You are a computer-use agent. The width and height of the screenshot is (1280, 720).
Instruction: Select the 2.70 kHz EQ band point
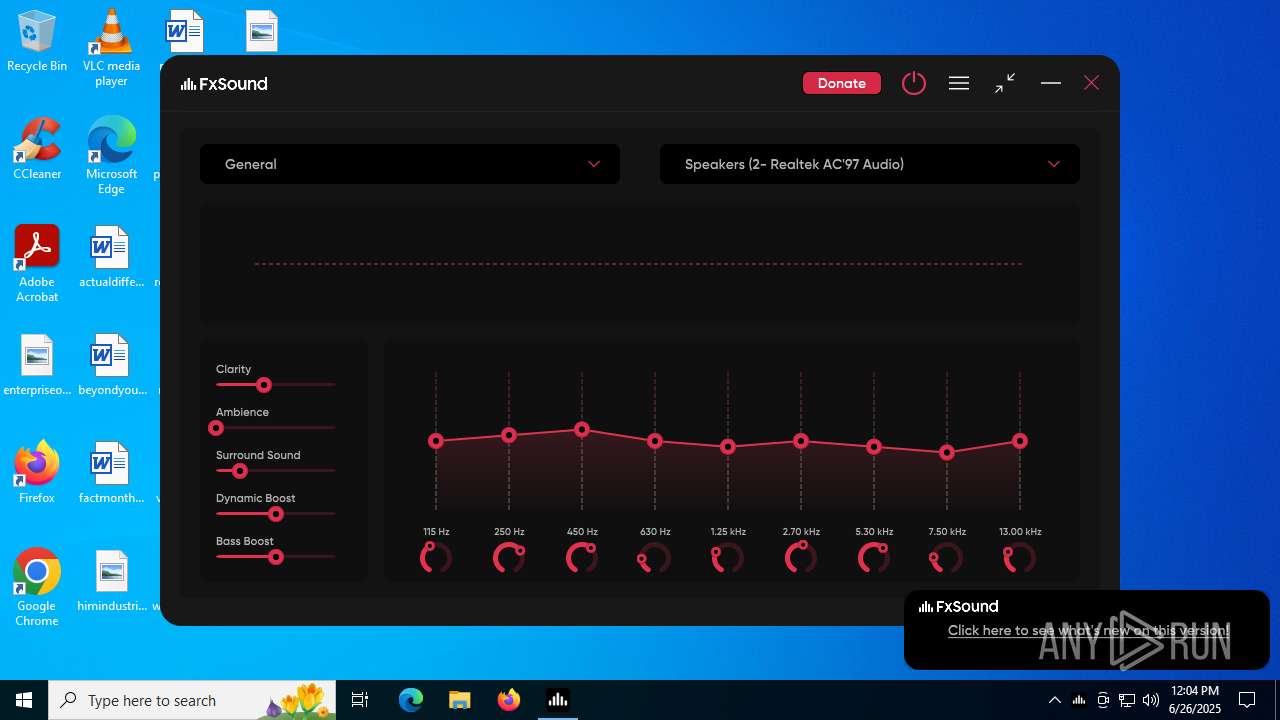click(x=801, y=441)
